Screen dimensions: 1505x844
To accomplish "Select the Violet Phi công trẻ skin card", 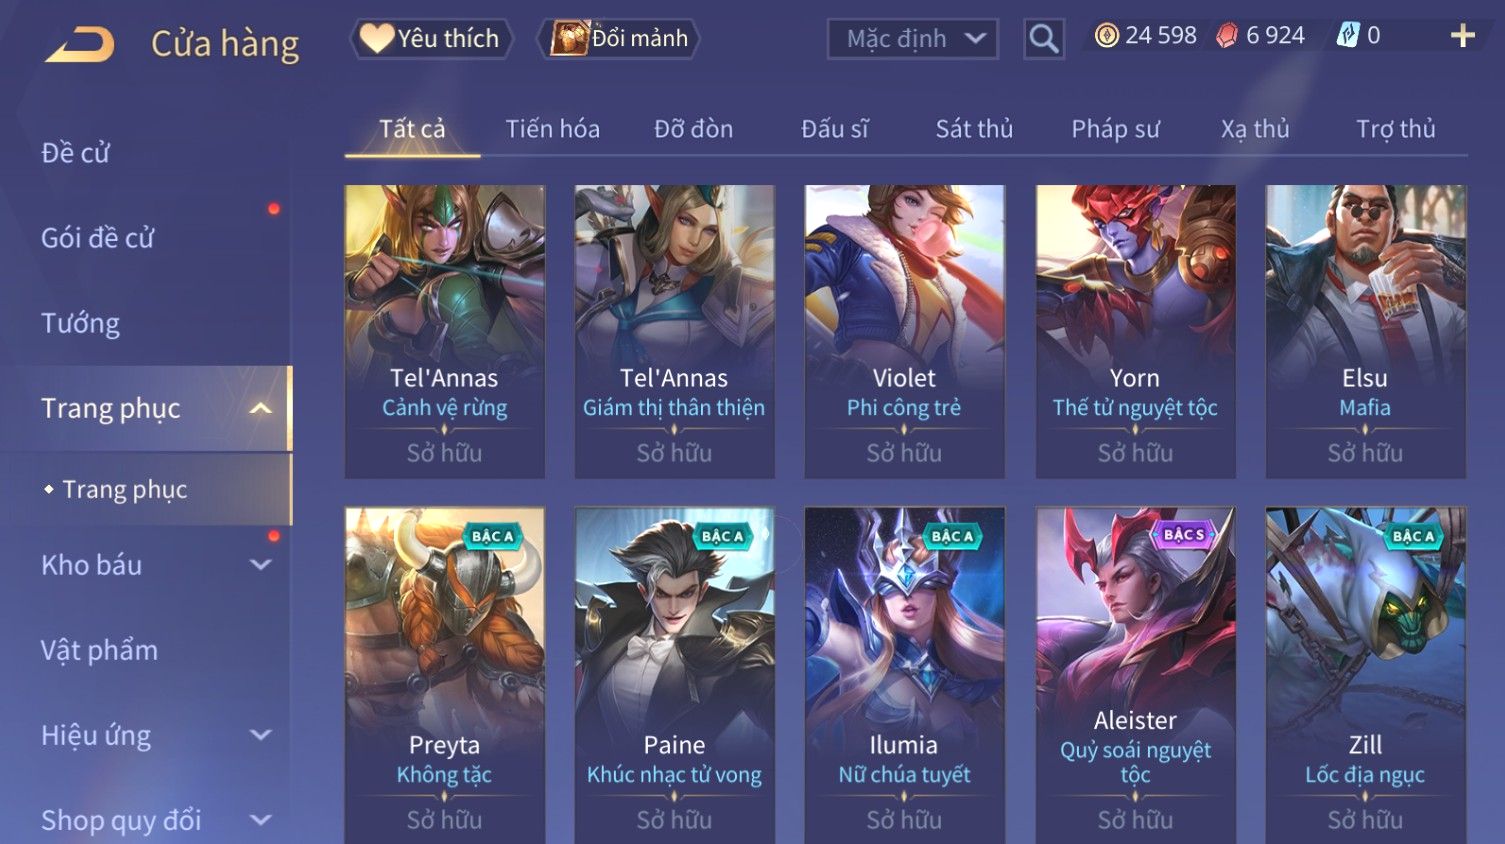I will tap(904, 331).
